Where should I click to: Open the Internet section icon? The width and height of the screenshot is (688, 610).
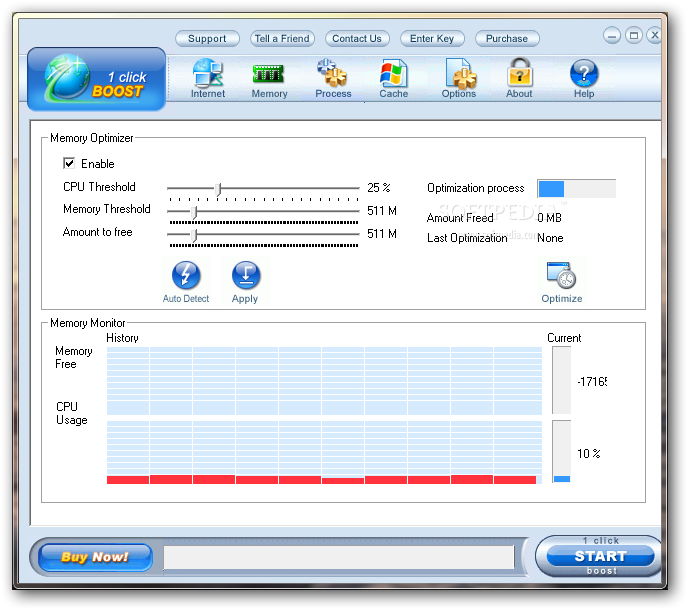click(208, 79)
